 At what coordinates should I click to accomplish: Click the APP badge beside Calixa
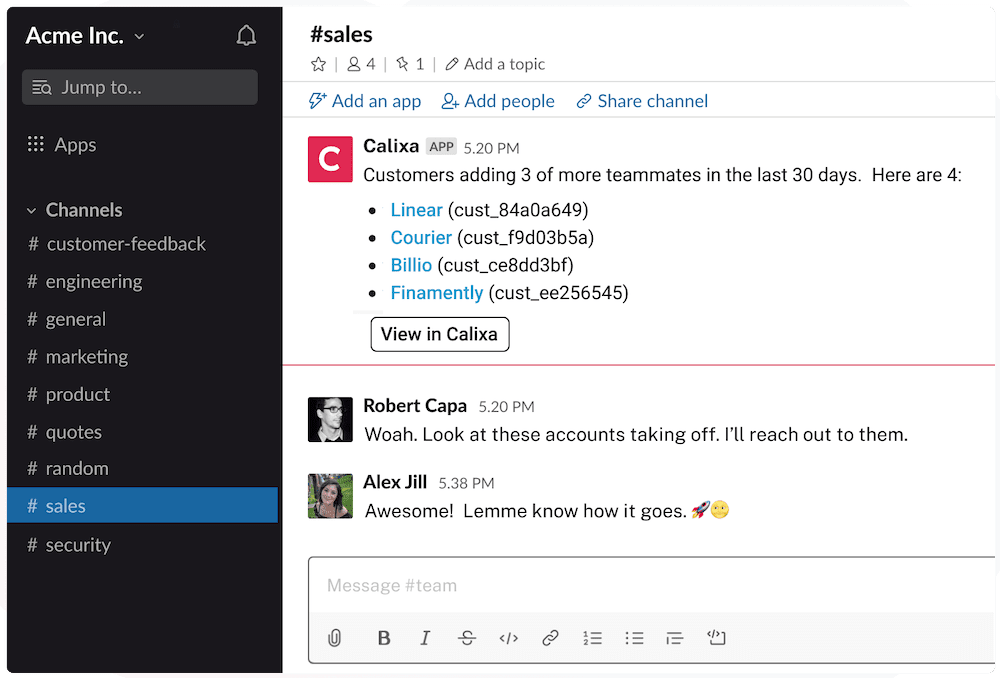[x=441, y=147]
